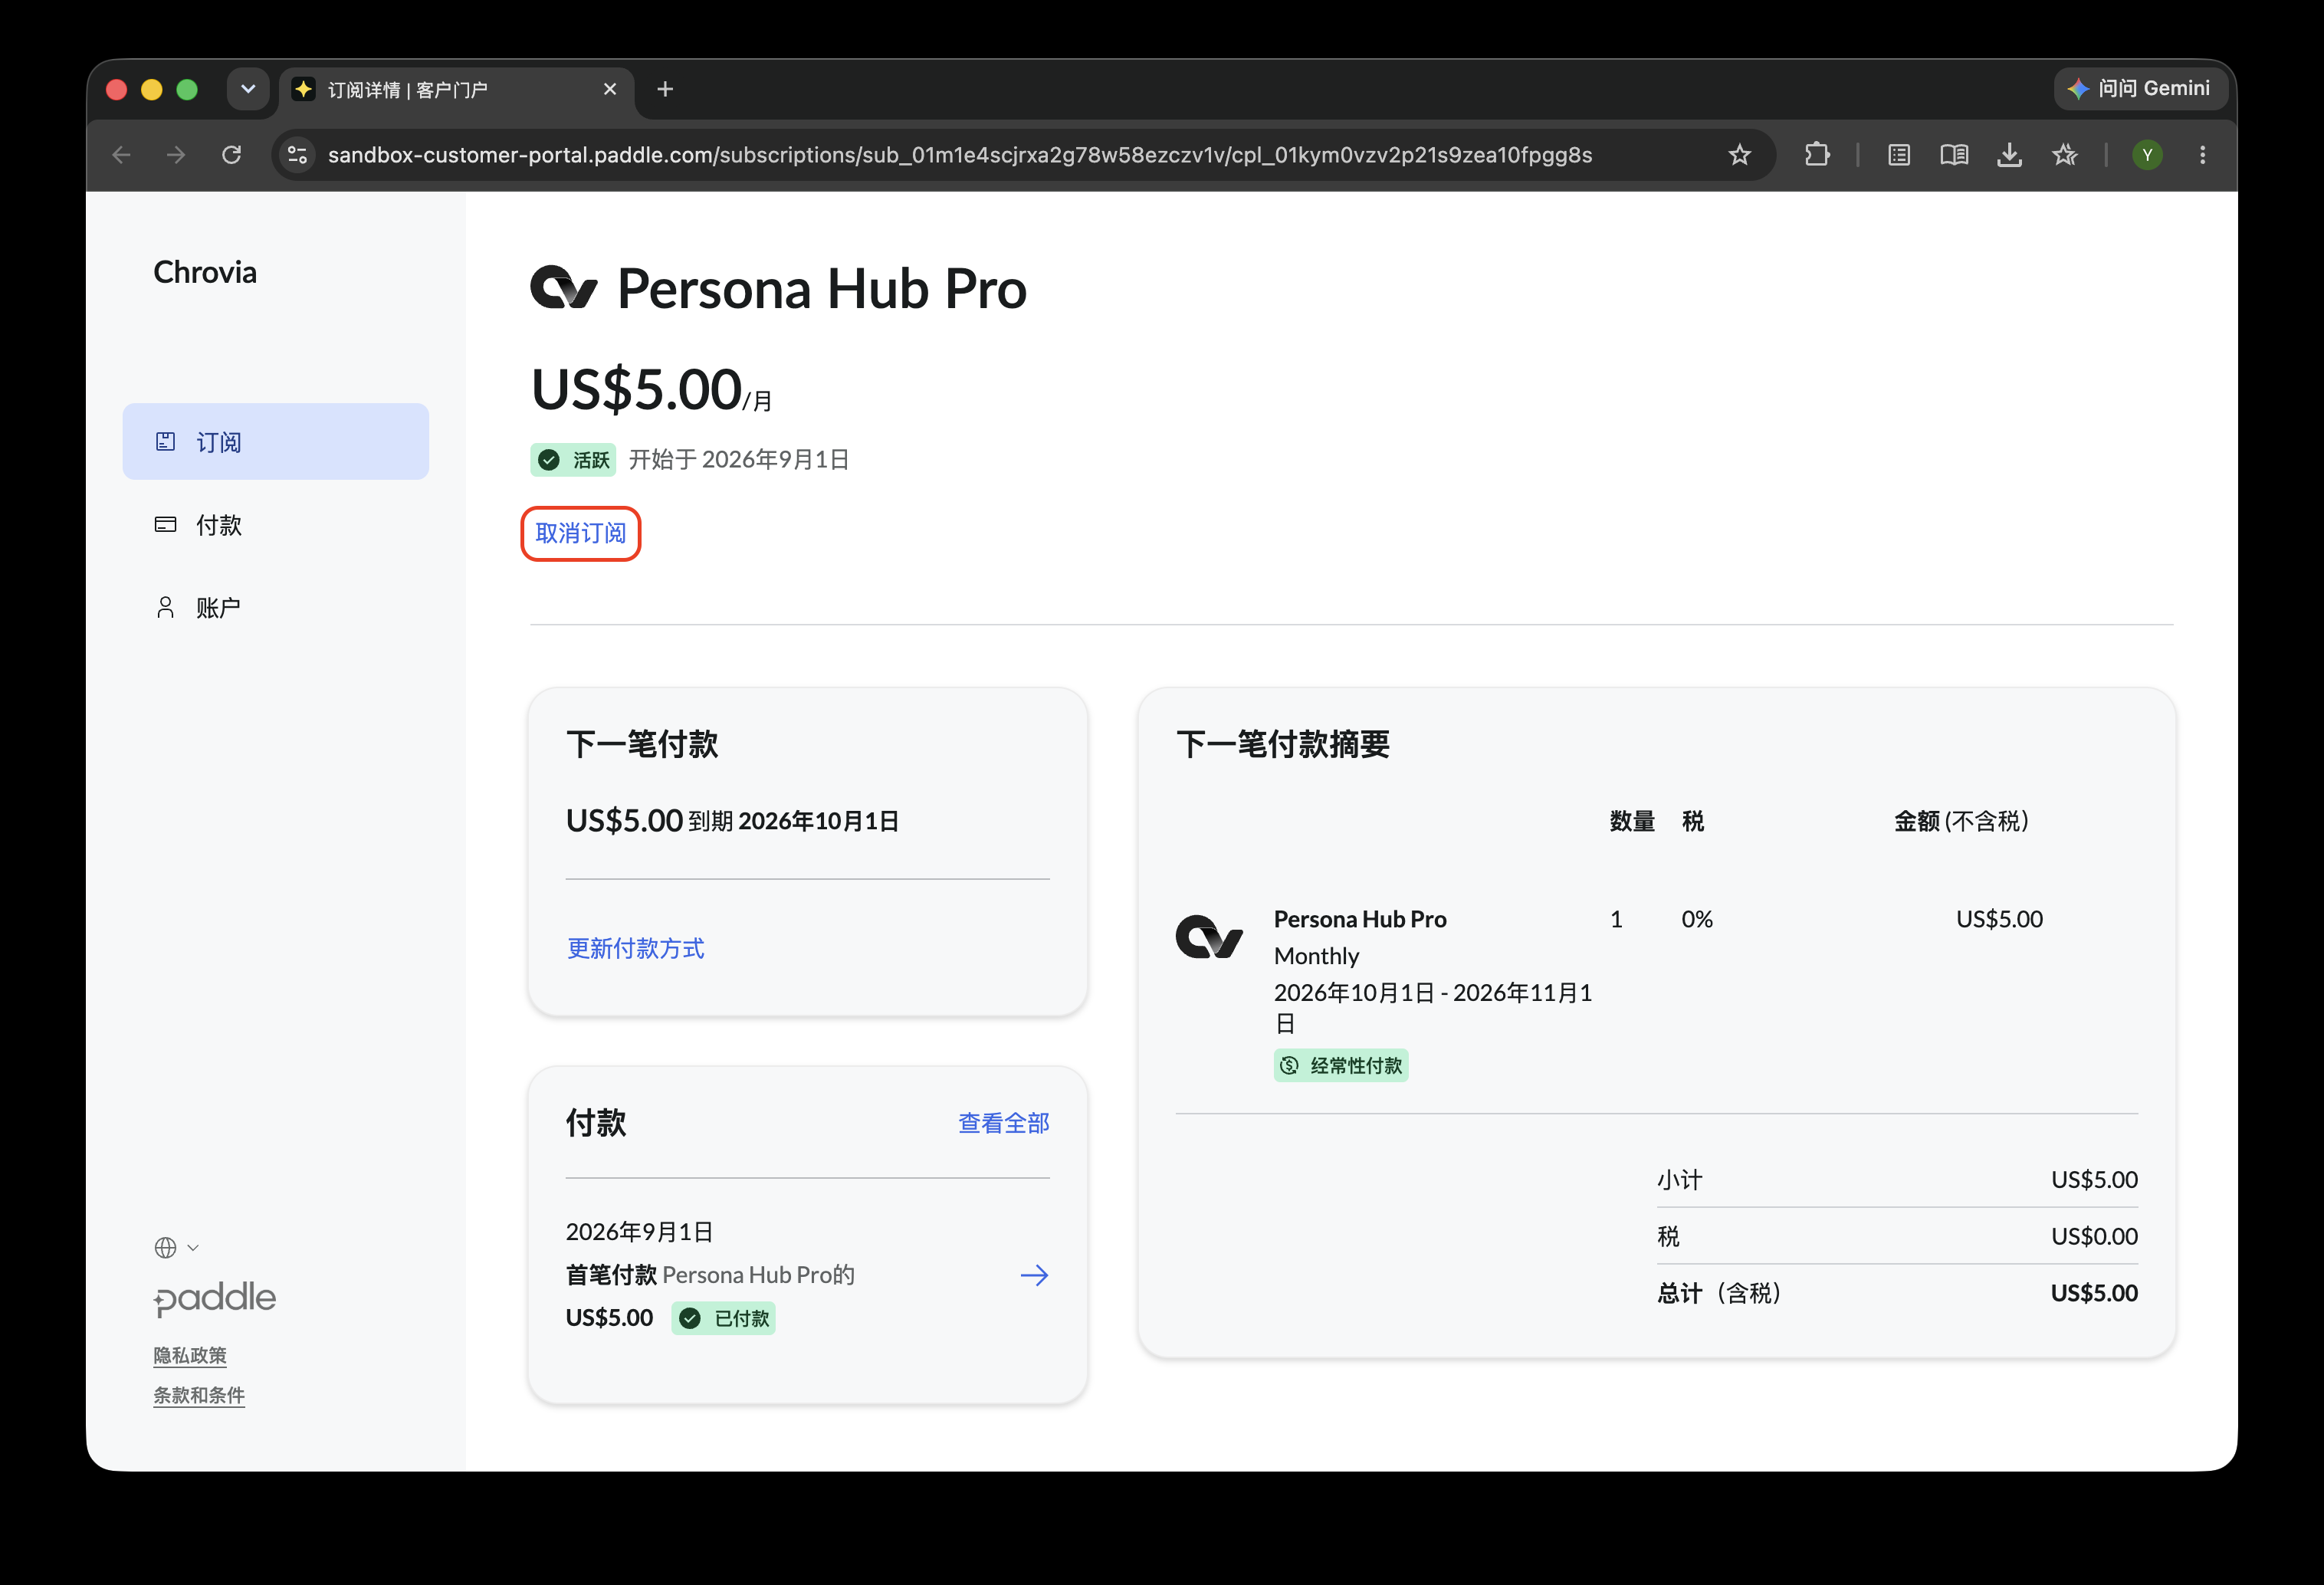The height and width of the screenshot is (1585, 2324).
Task: Click the 数量 column header
Action: (x=1632, y=821)
